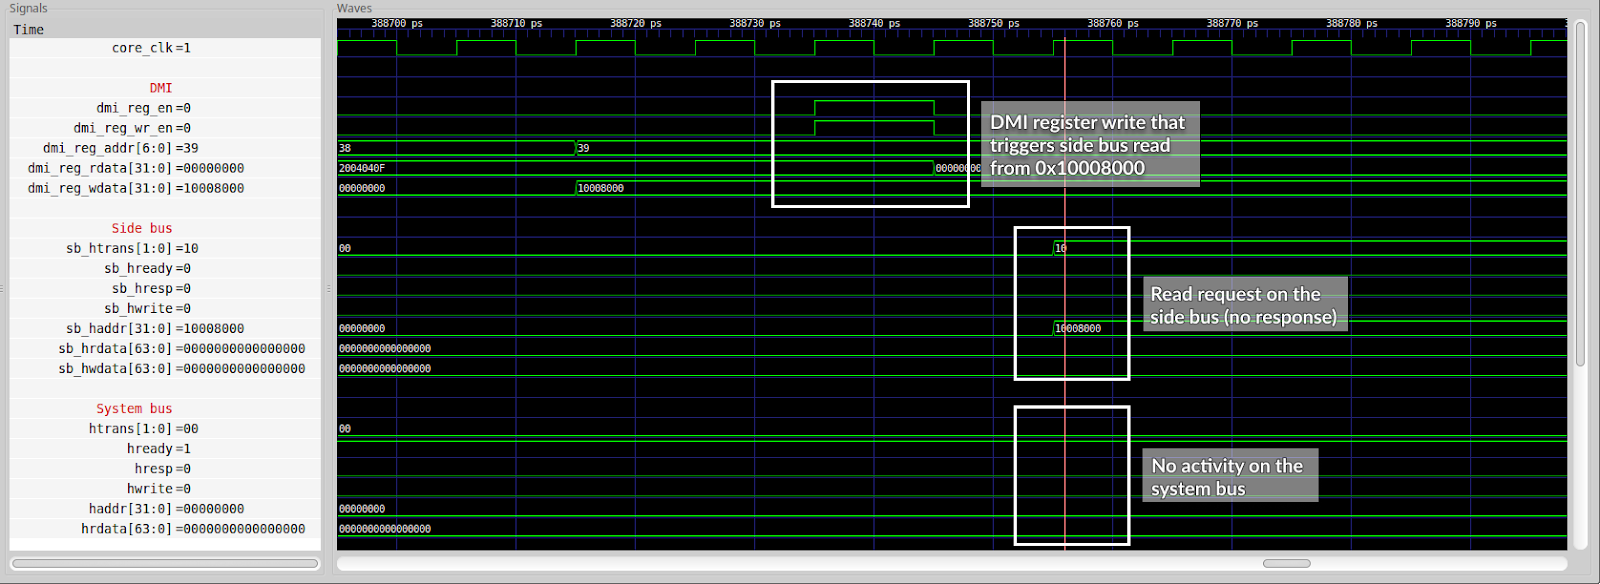1600x584 pixels.
Task: Click the 388740 ps timeline marker
Action: point(874,23)
